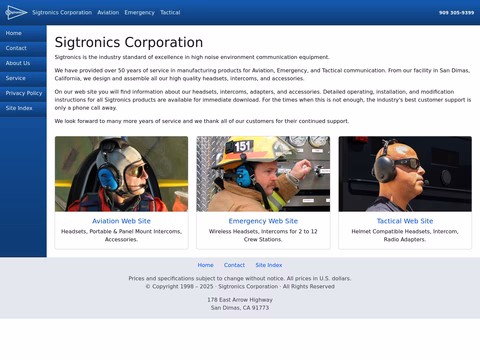Click the Sigtronics logo icon in header
Image resolution: width=480 pixels, height=360 pixels.
point(16,13)
